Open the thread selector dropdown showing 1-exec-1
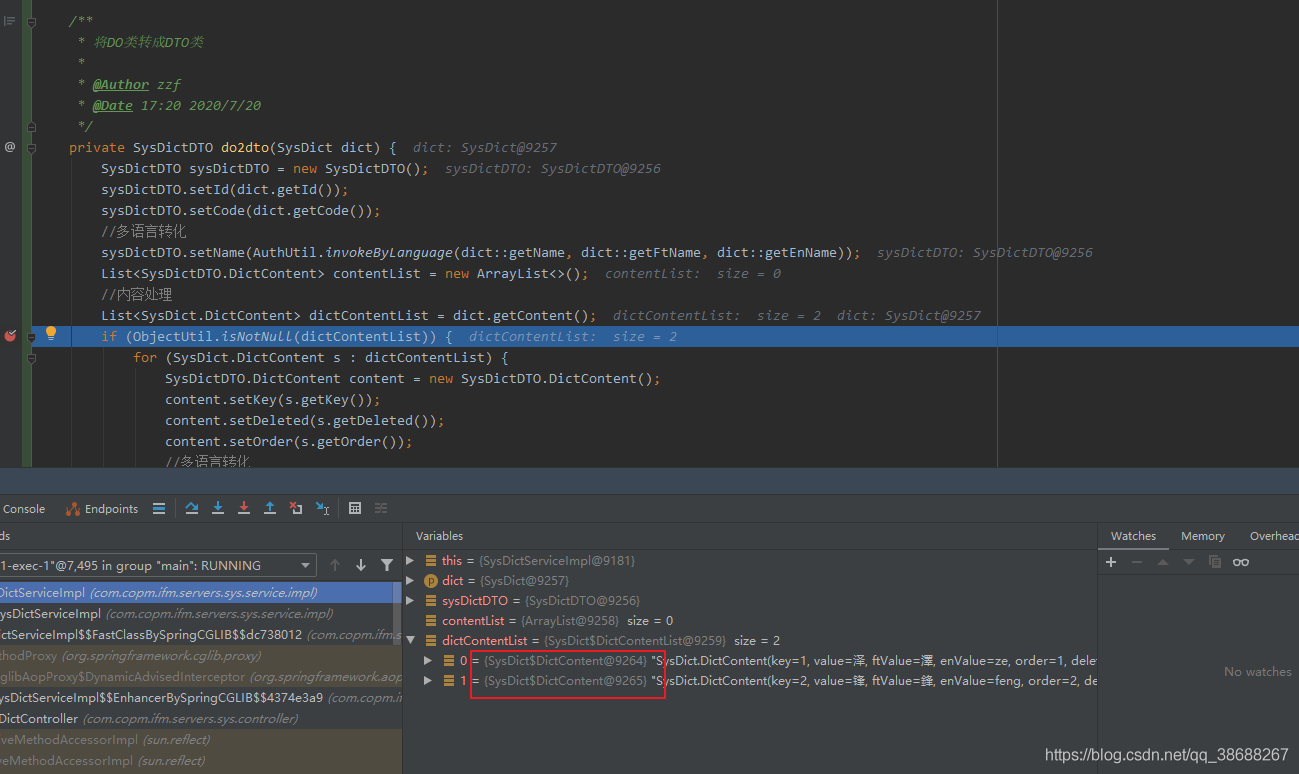This screenshot has height=774, width=1299. pos(305,564)
